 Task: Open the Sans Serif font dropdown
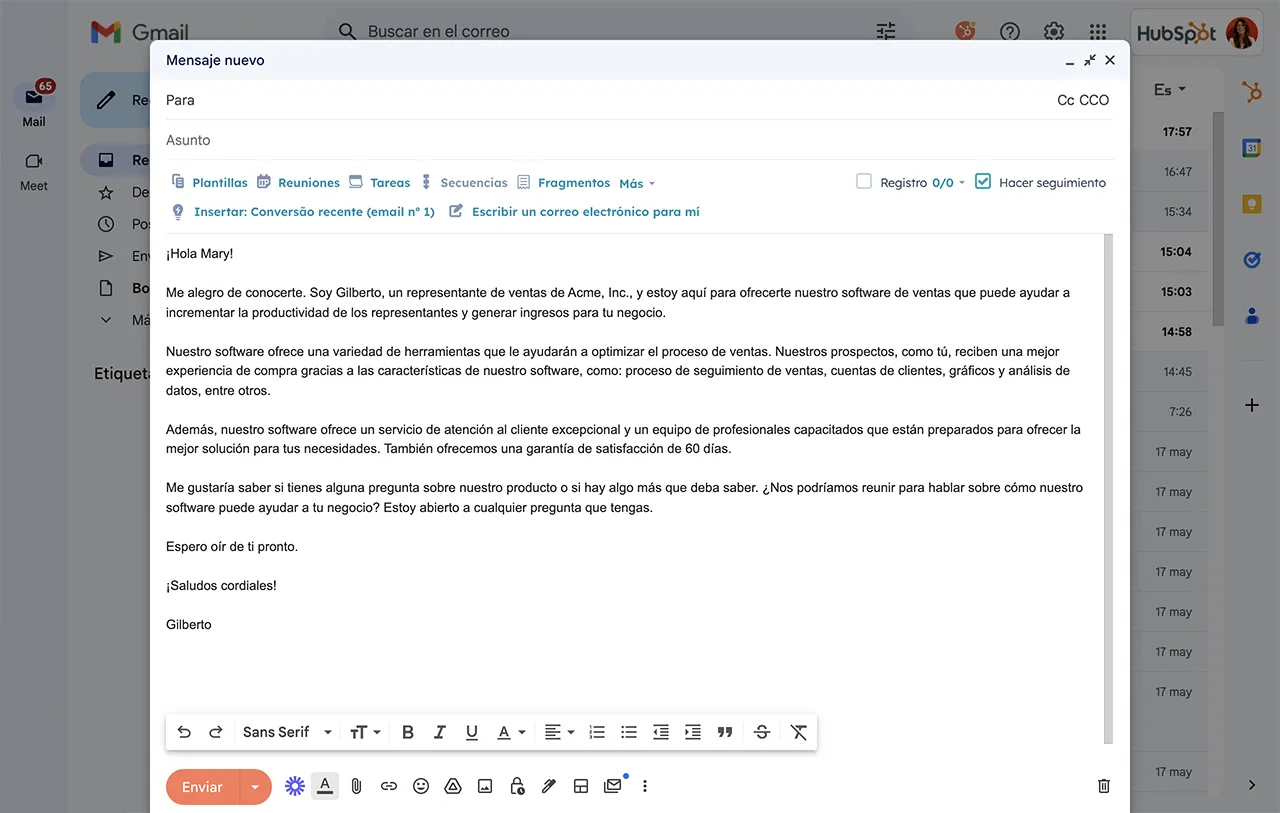[285, 732]
